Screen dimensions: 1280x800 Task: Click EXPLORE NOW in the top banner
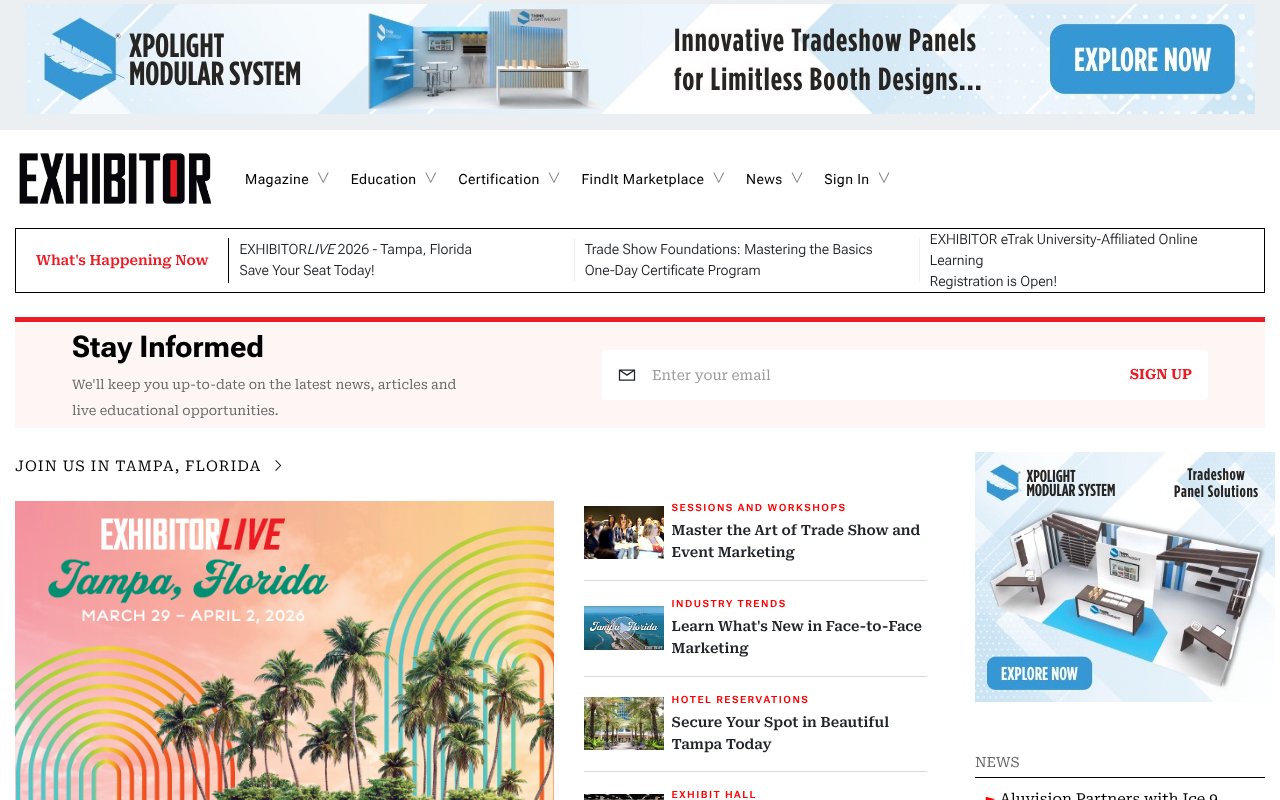tap(1141, 60)
